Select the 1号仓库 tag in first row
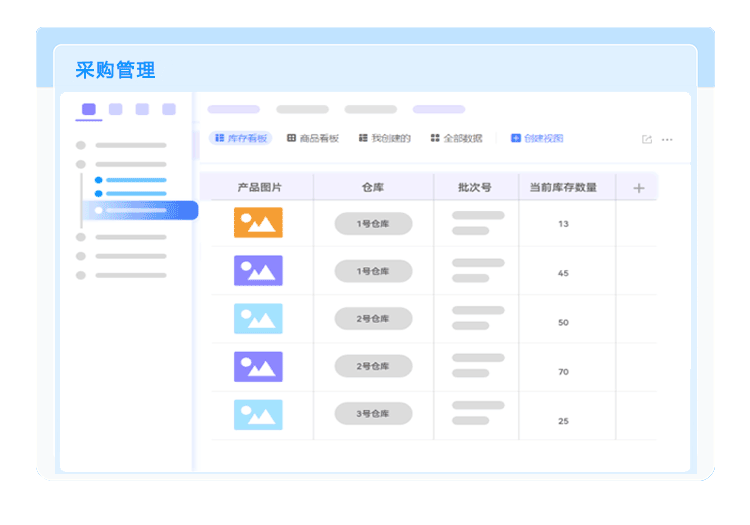750x525 pixels. (x=373, y=224)
